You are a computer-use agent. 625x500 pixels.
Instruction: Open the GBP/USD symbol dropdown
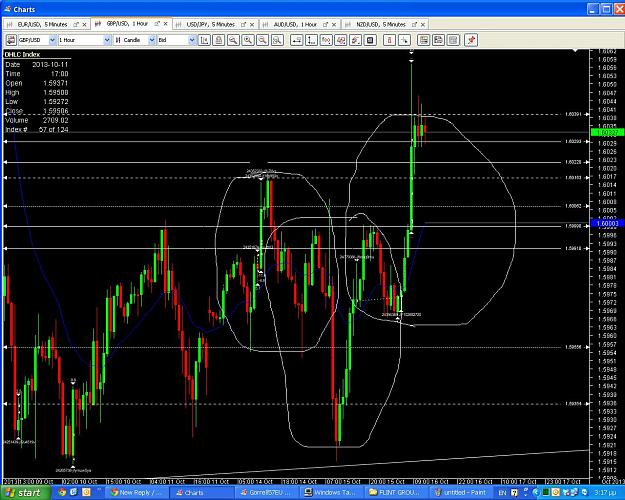(x=52, y=40)
